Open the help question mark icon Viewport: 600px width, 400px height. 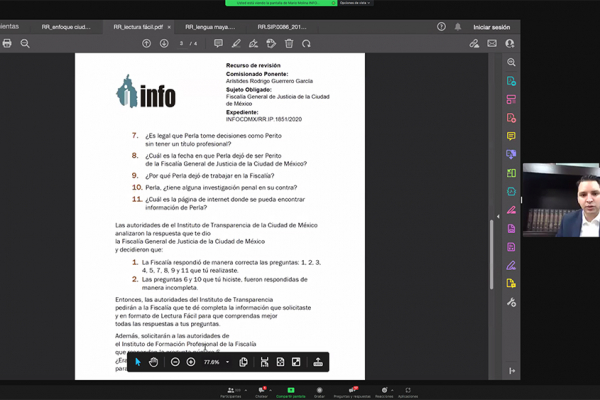(441, 27)
